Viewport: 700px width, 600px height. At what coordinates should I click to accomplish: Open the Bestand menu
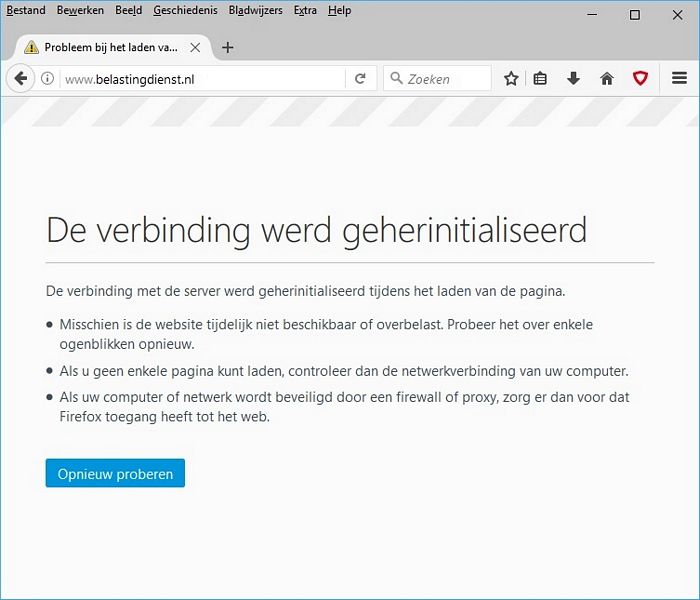pos(26,11)
